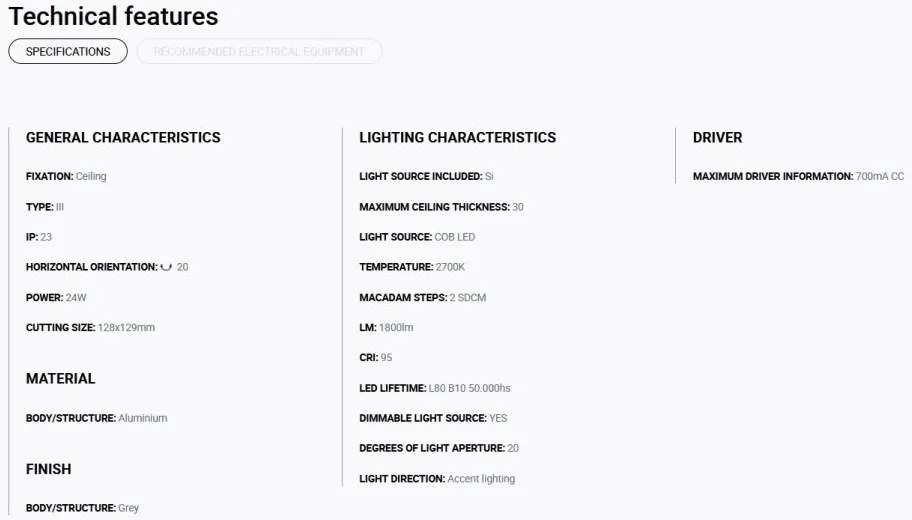Click the Fixation: Ceiling entry
Viewport: 912px width, 520px height.
point(66,176)
